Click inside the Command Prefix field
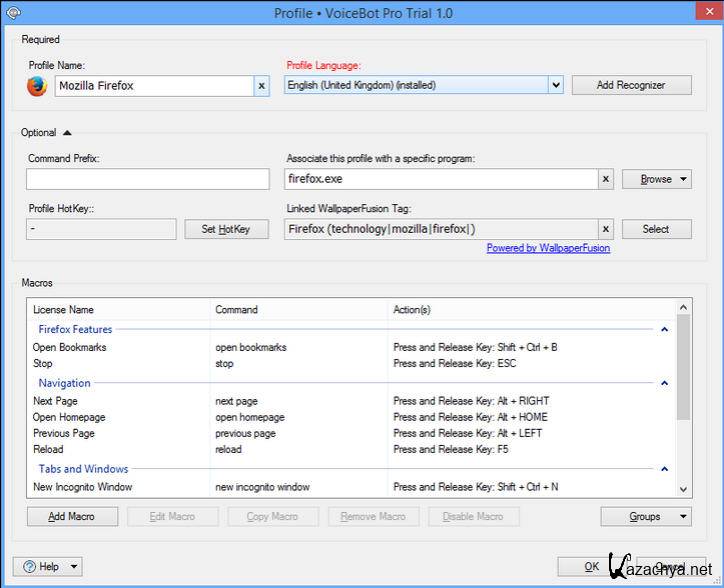 tap(148, 179)
